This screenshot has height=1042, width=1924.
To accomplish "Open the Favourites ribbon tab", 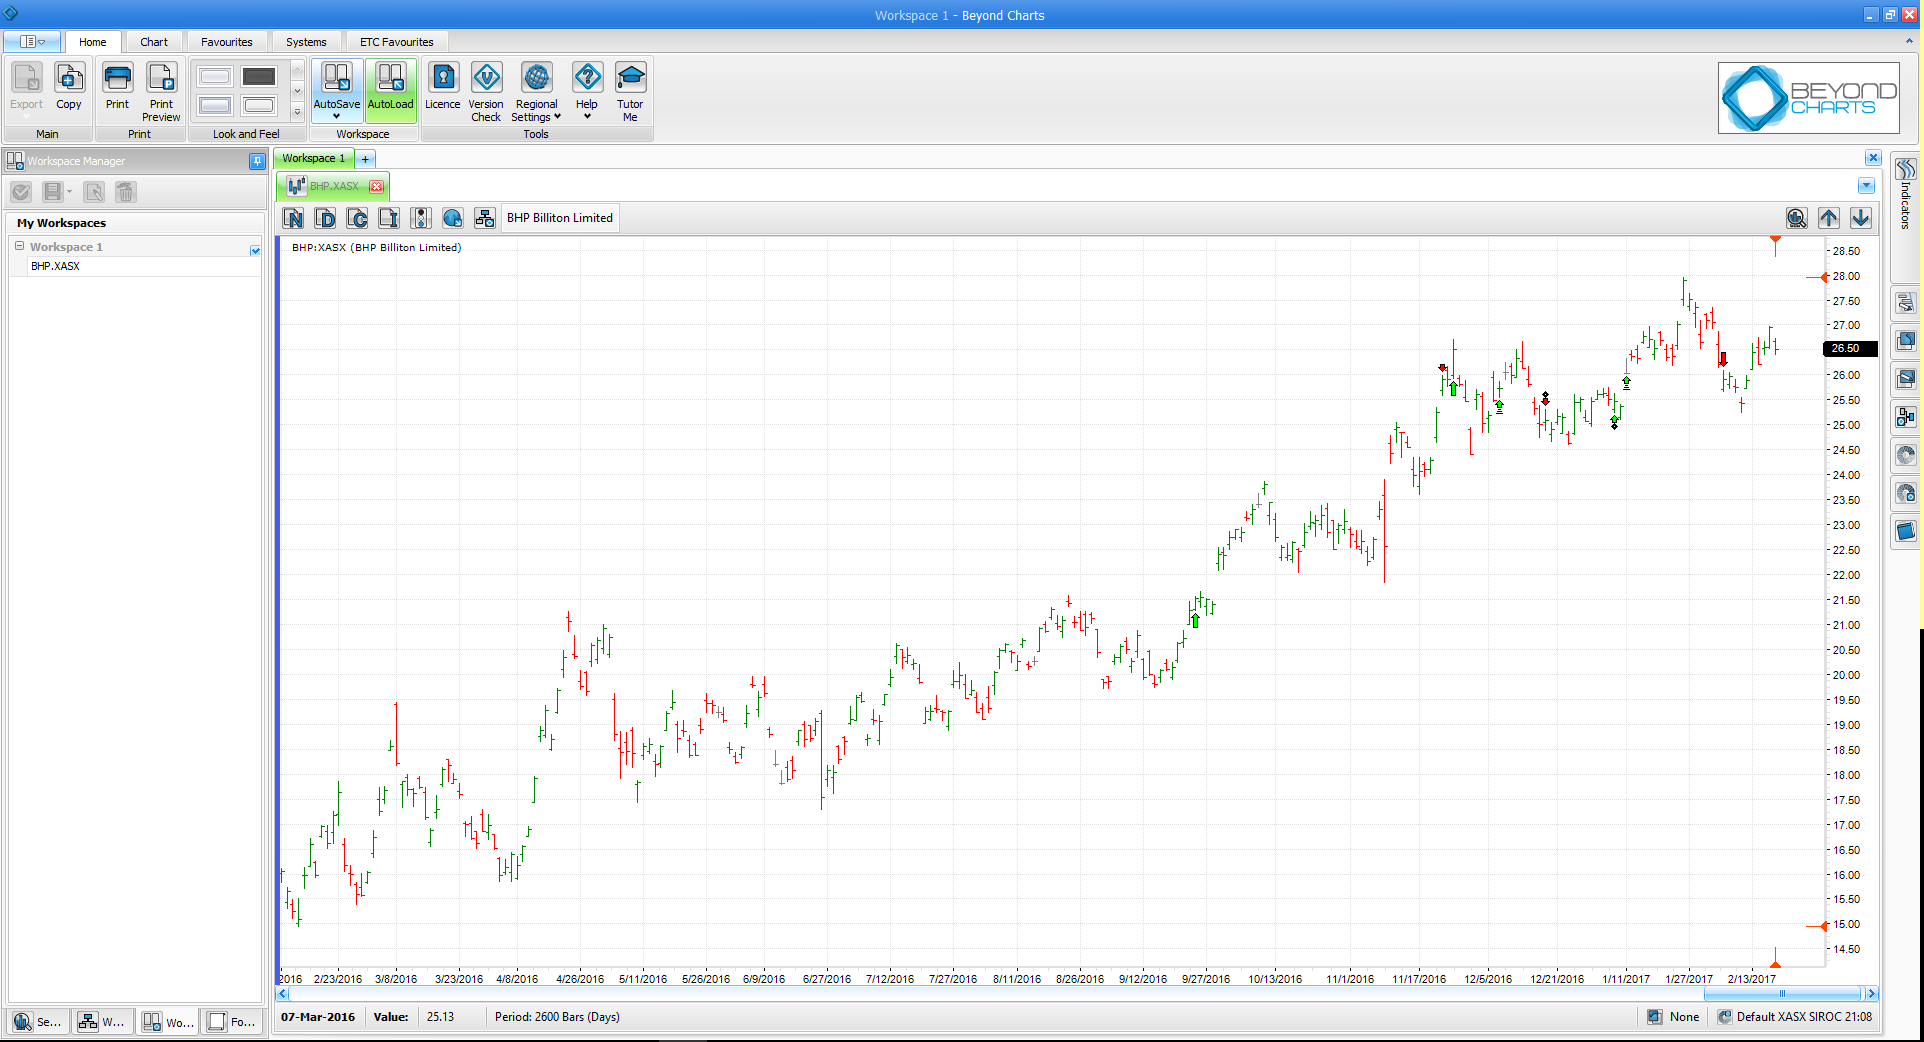I will coord(227,42).
